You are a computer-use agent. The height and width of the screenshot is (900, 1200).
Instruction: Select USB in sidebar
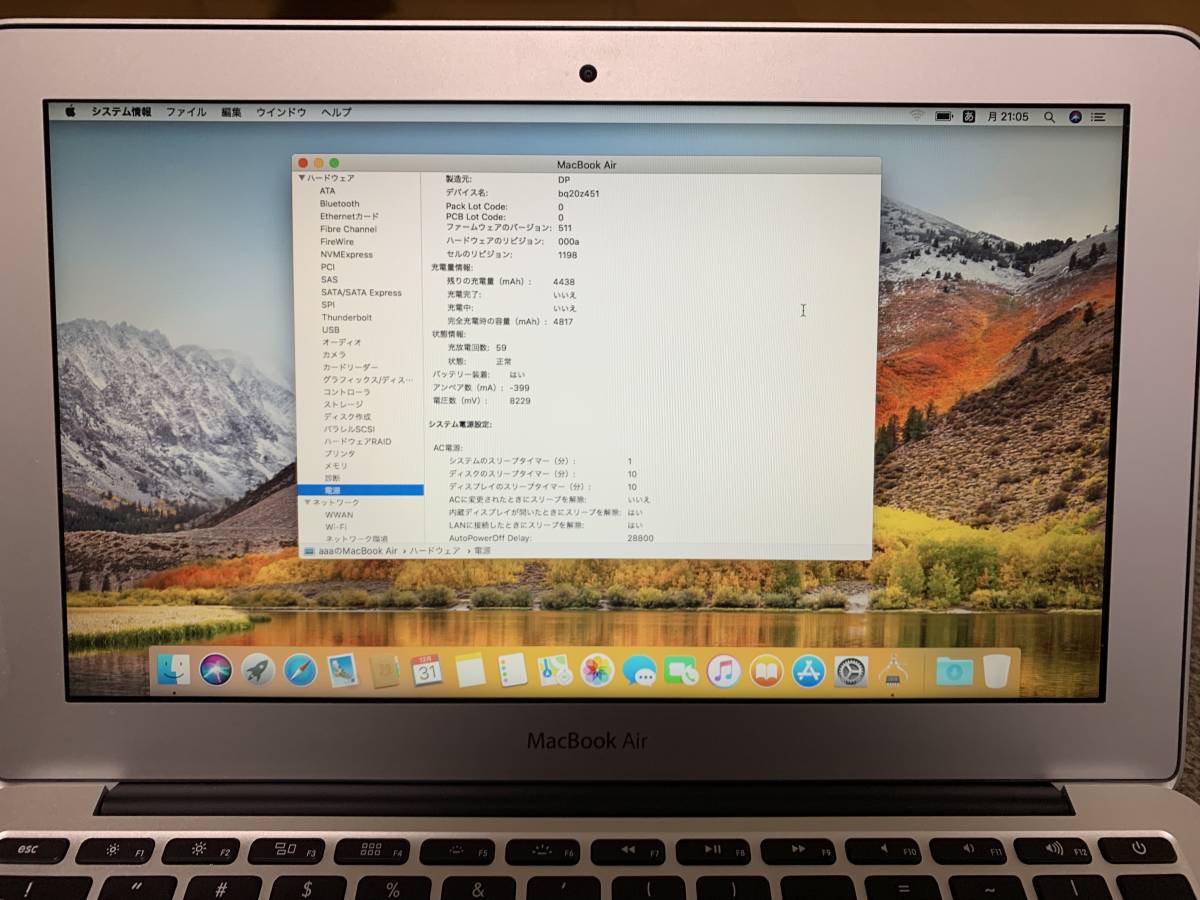[x=331, y=330]
